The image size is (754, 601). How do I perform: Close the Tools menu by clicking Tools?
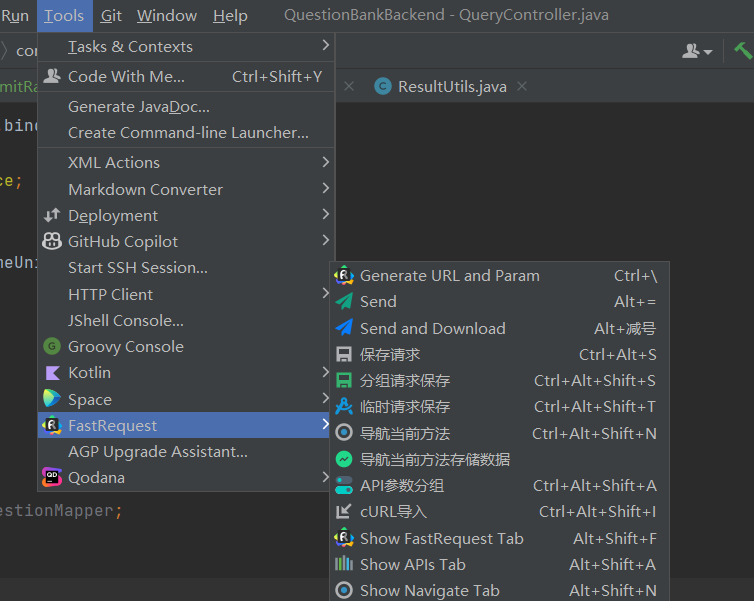[x=64, y=16]
